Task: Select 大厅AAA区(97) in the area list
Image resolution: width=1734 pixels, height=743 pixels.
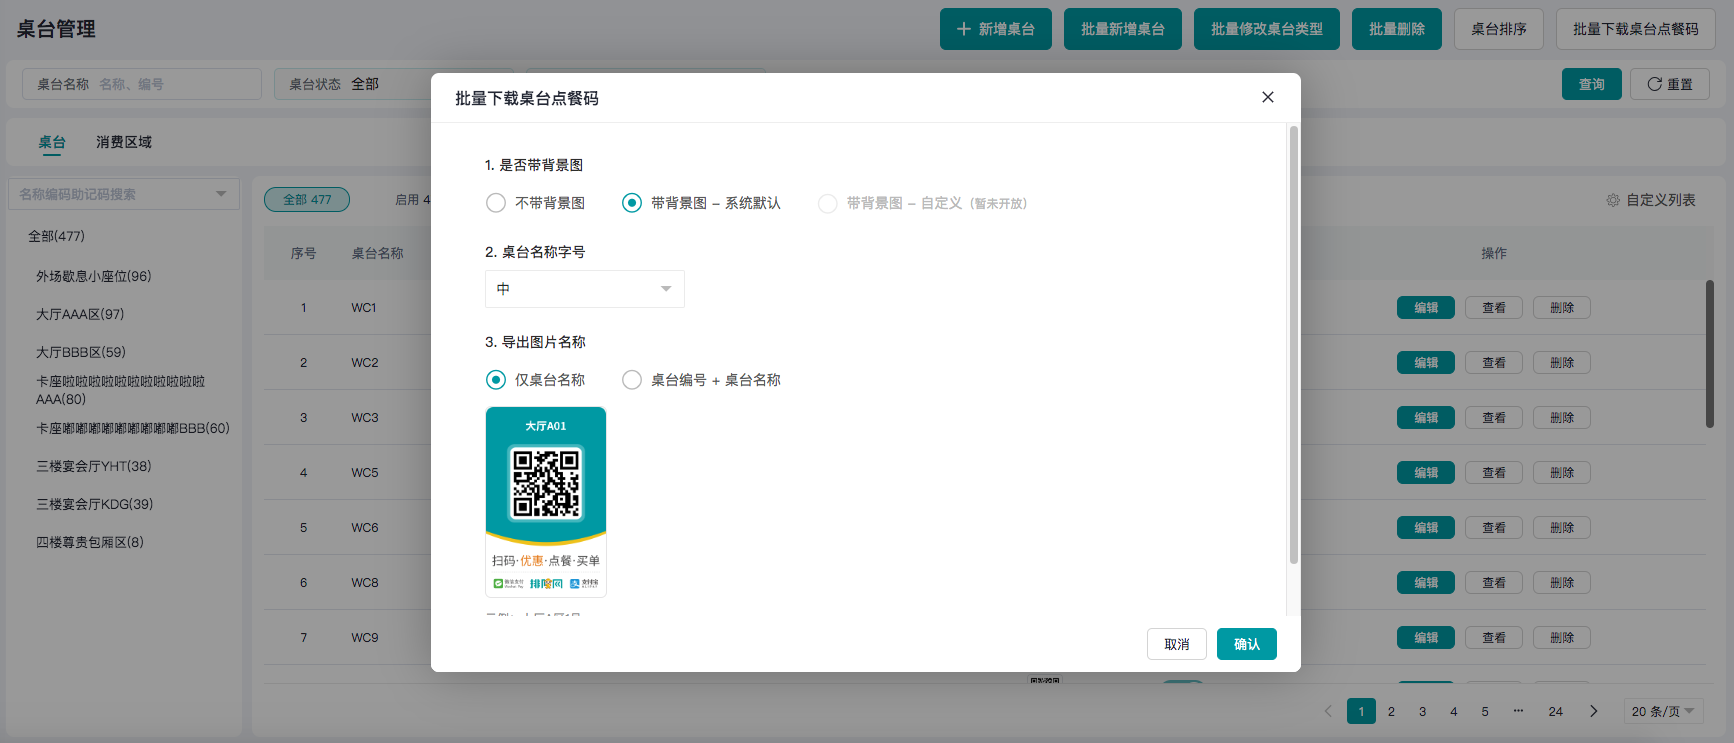Action: click(80, 314)
